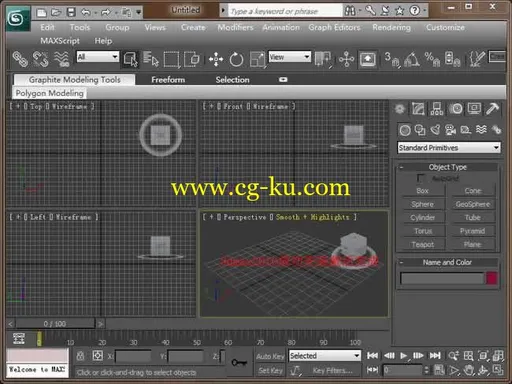Open the Motion command panel tab

tap(456, 109)
